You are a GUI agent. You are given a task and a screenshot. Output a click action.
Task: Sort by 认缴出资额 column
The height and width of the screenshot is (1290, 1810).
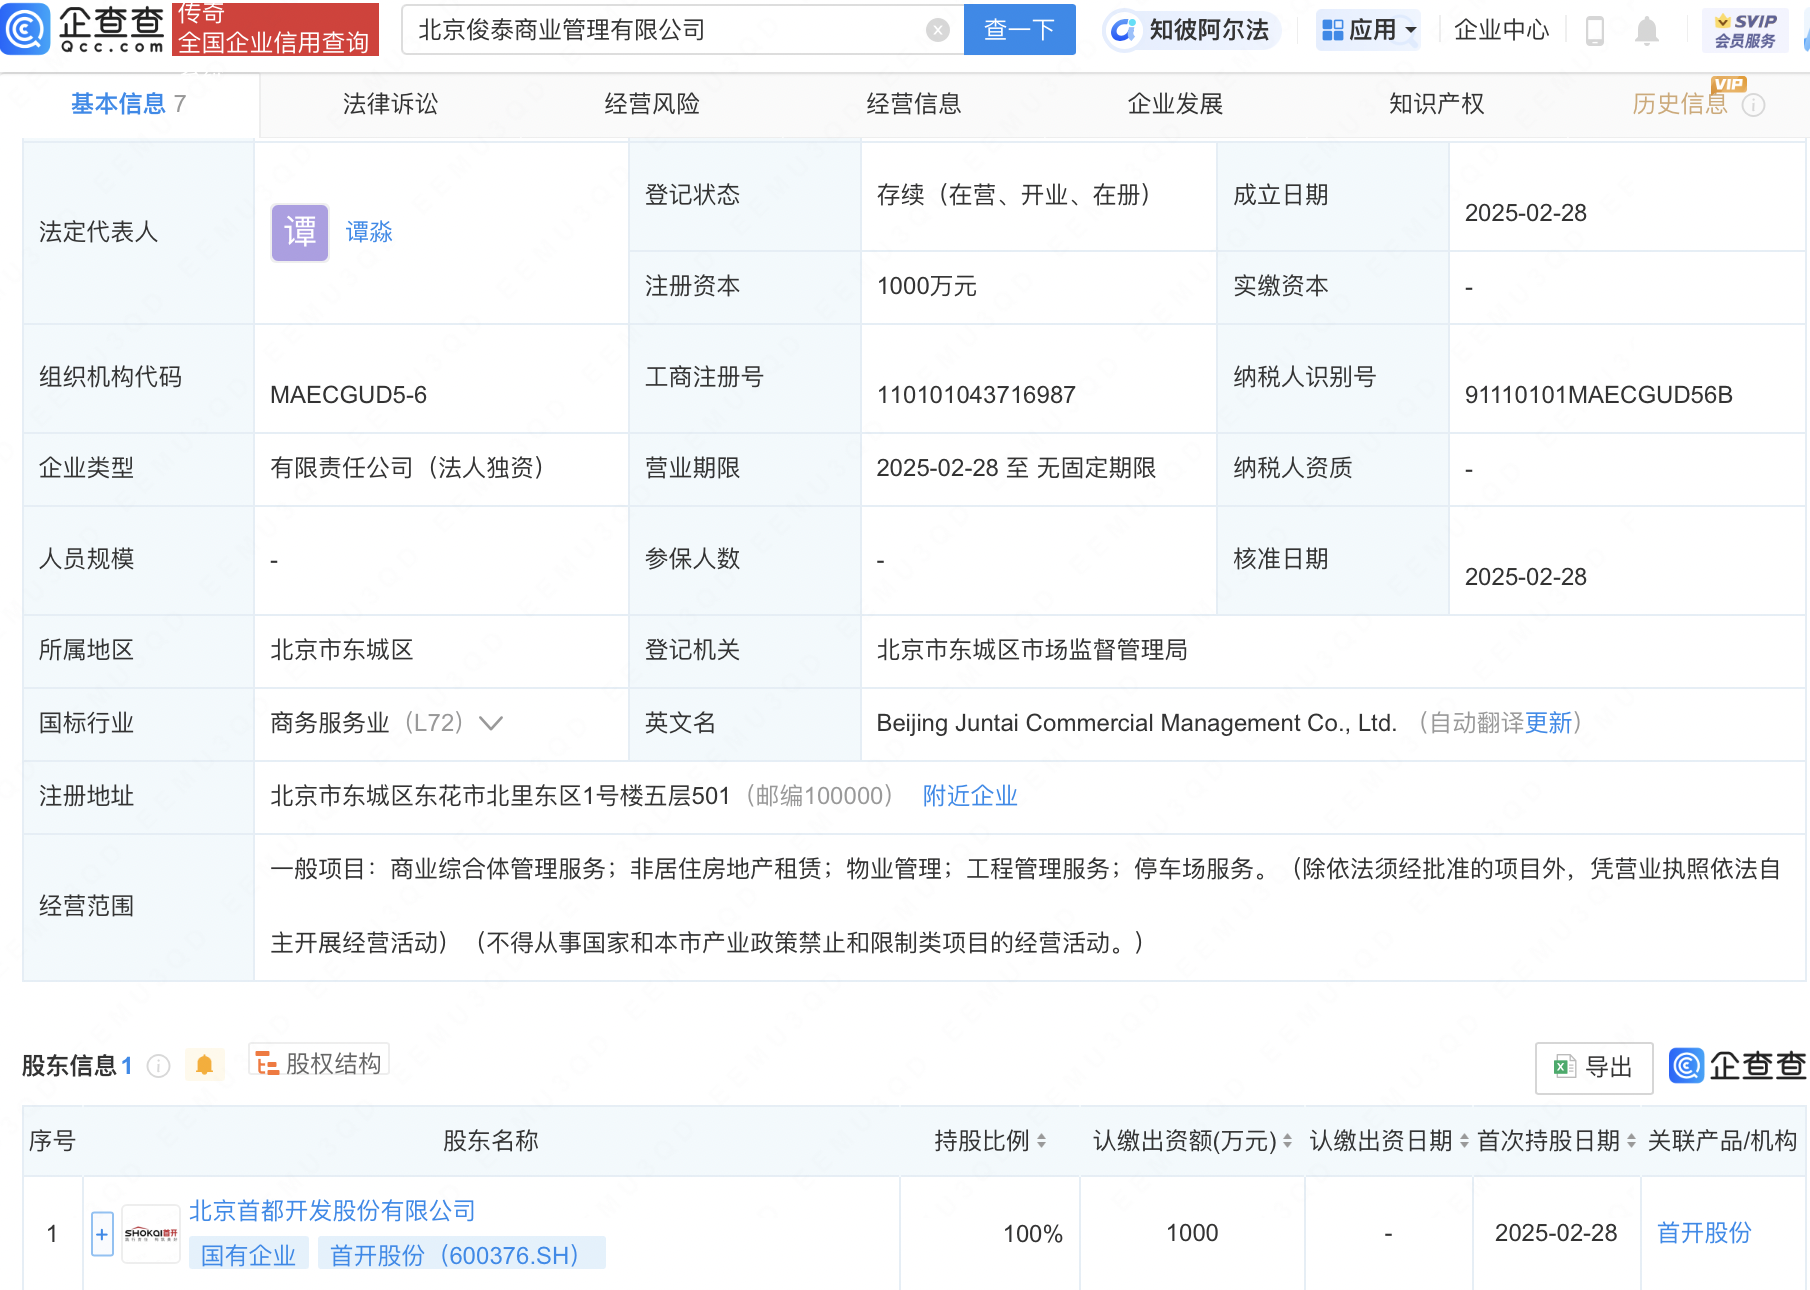(x=1287, y=1141)
